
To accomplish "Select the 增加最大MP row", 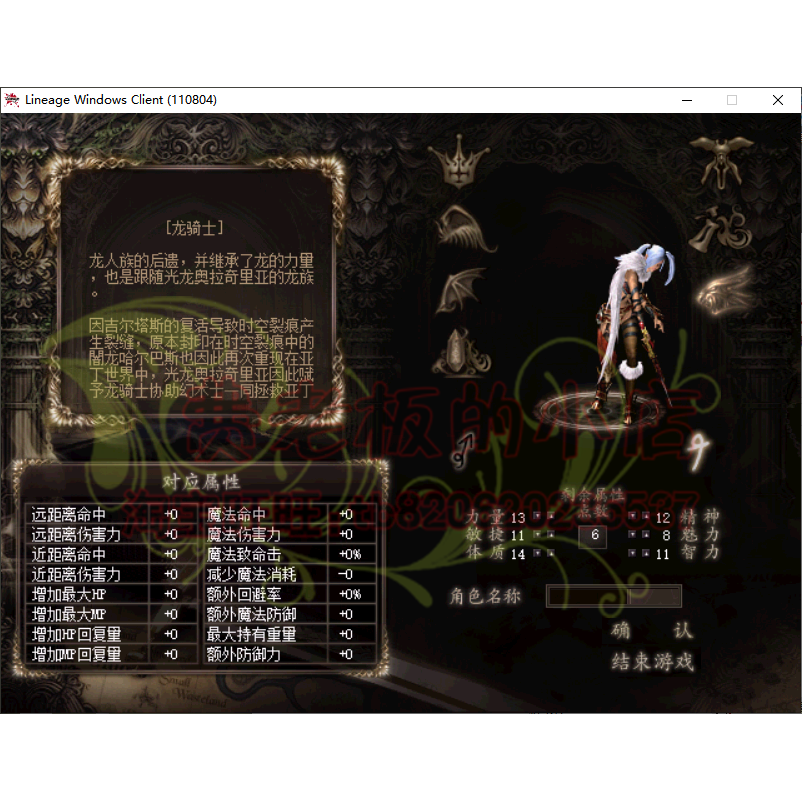I will [112, 614].
